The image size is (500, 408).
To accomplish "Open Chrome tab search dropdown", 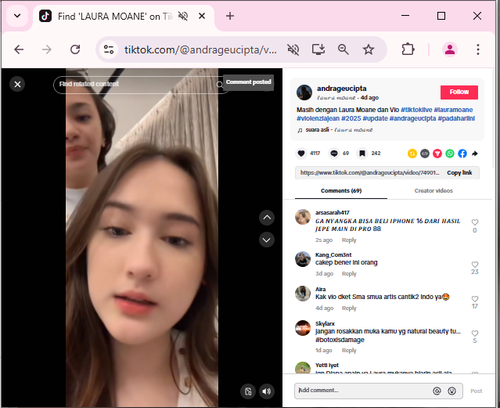I will 17,16.
